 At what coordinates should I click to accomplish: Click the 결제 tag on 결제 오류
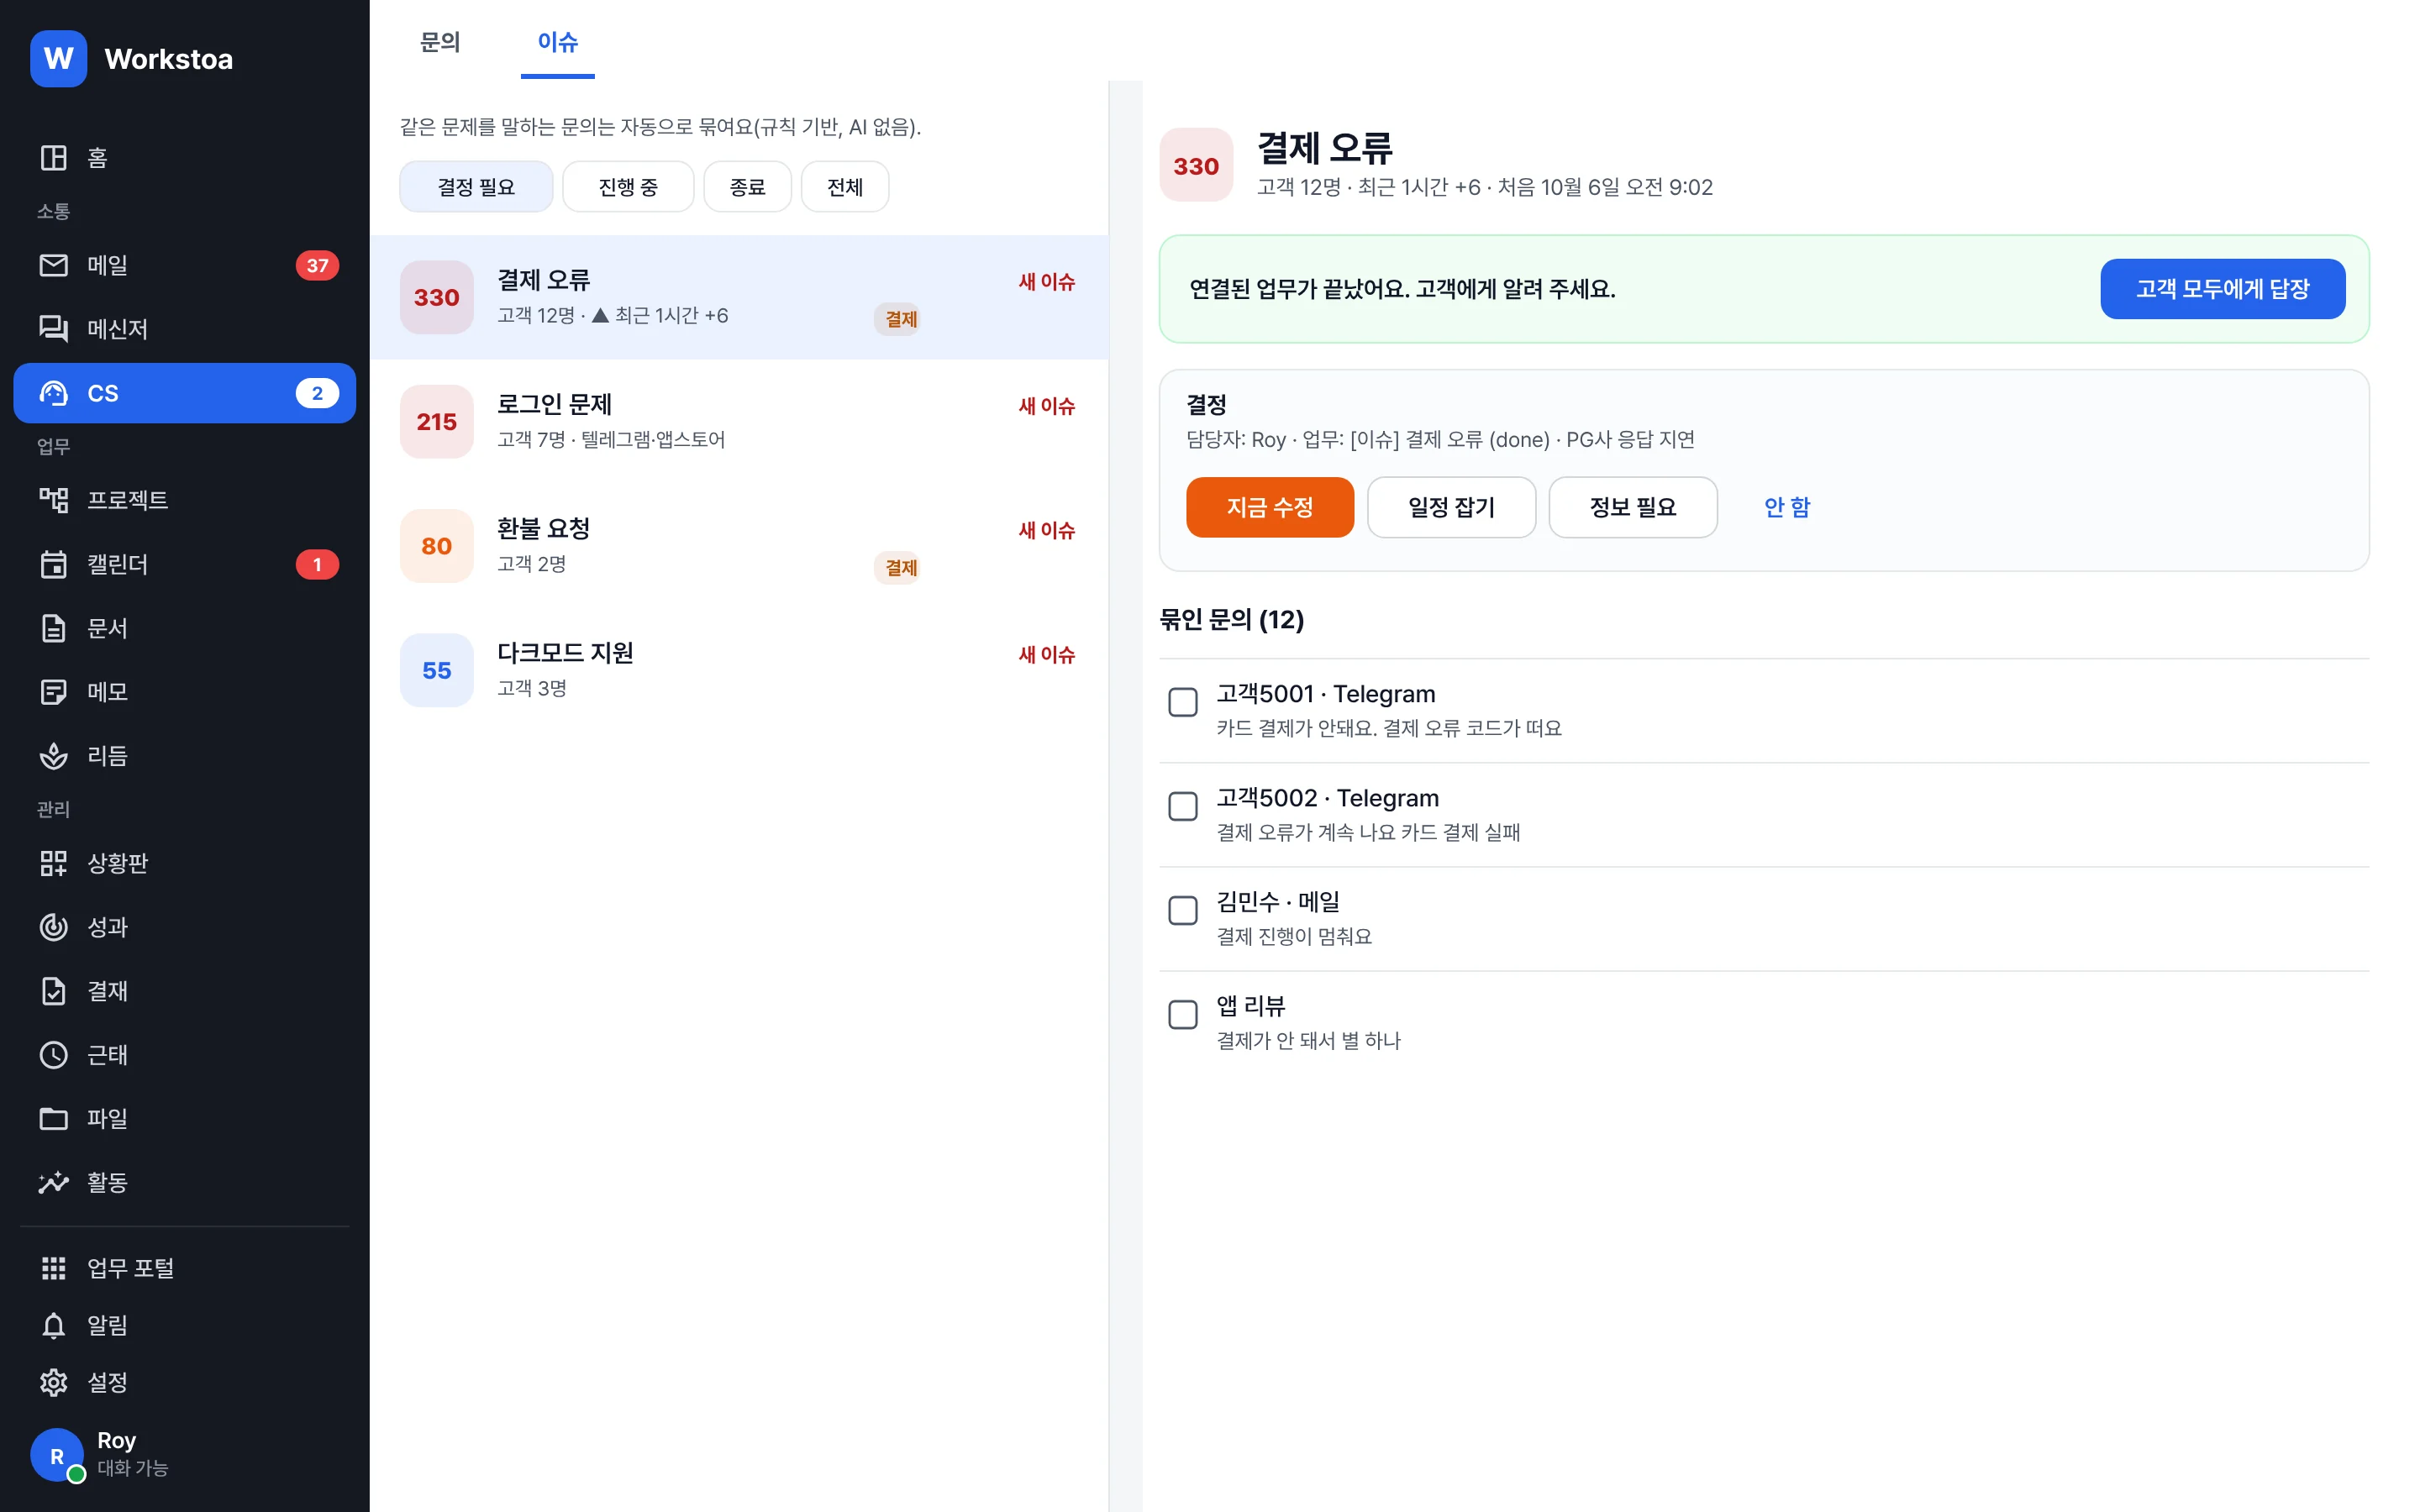pyautogui.click(x=900, y=319)
